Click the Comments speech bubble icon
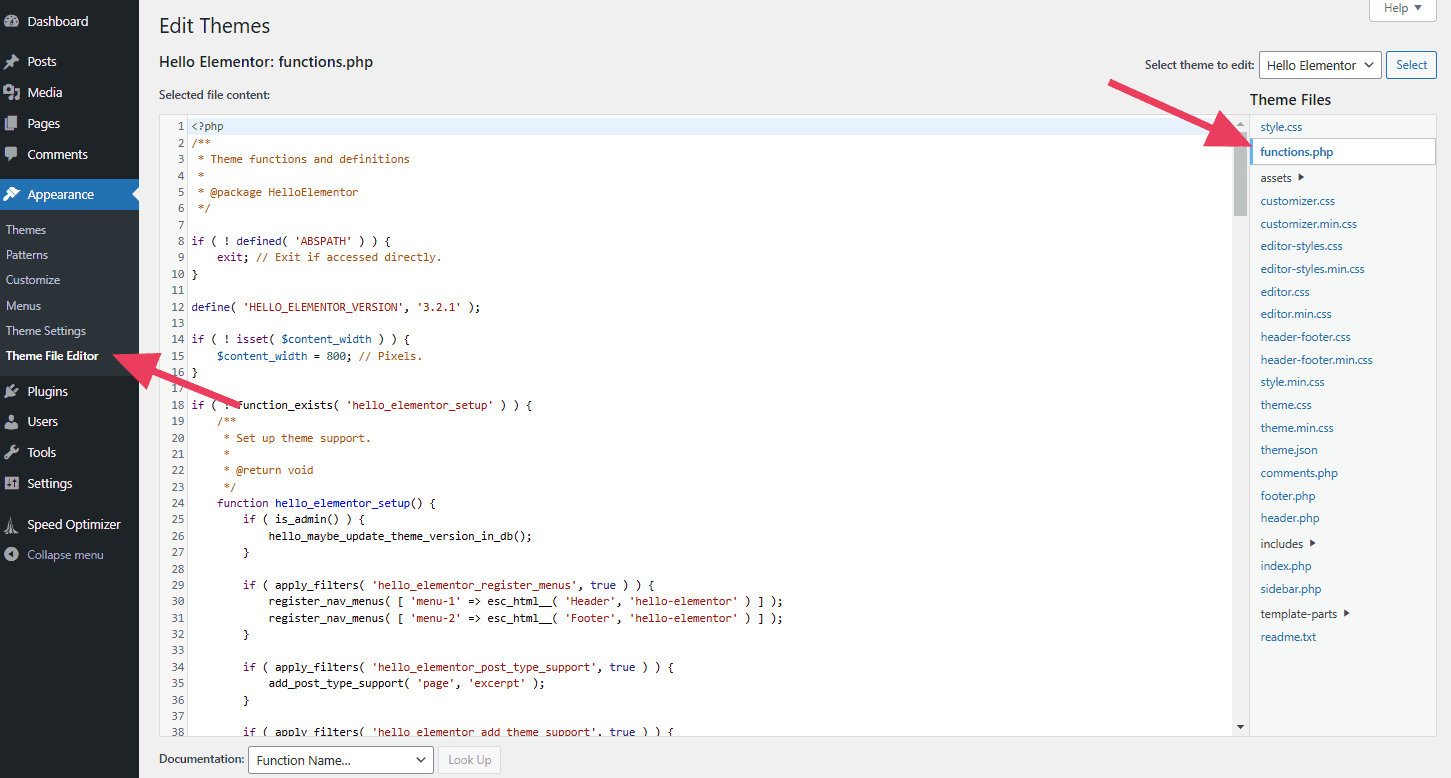The width and height of the screenshot is (1451, 778). 12,155
